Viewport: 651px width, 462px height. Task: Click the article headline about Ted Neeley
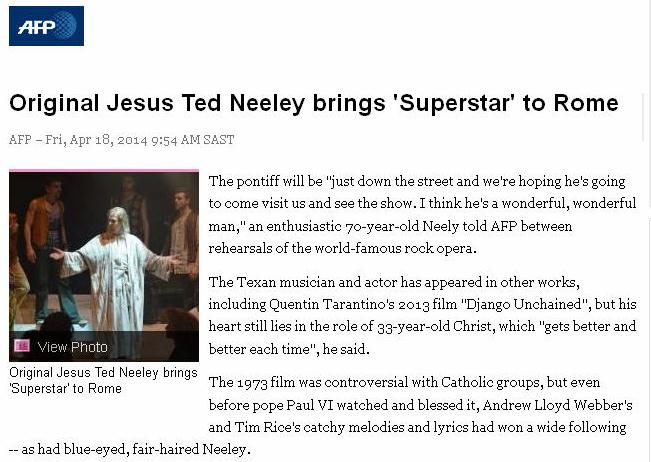(x=313, y=103)
